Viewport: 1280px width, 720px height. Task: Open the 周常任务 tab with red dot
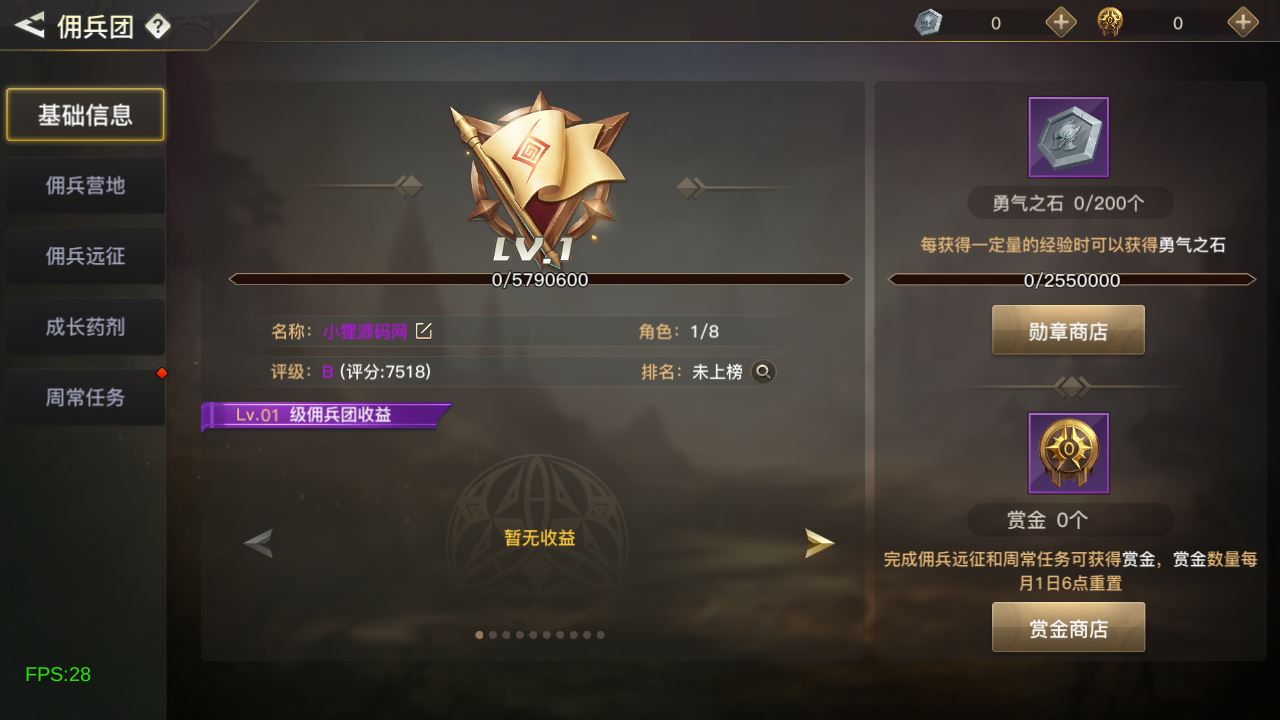coord(85,397)
